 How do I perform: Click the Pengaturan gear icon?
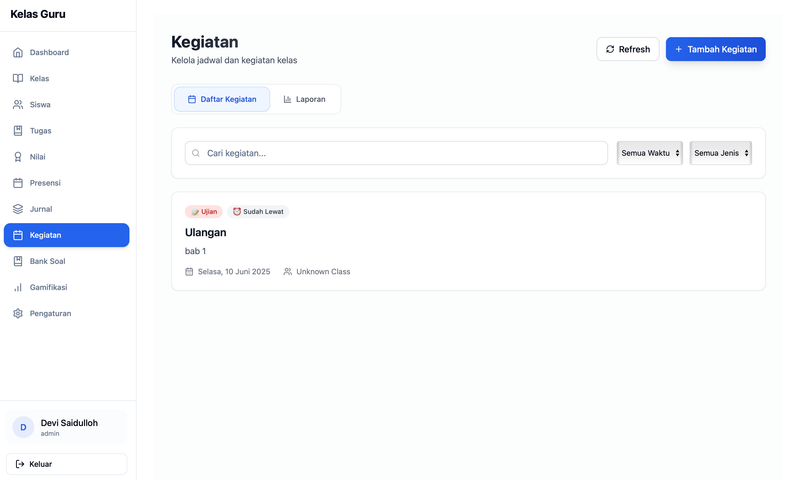point(18,313)
